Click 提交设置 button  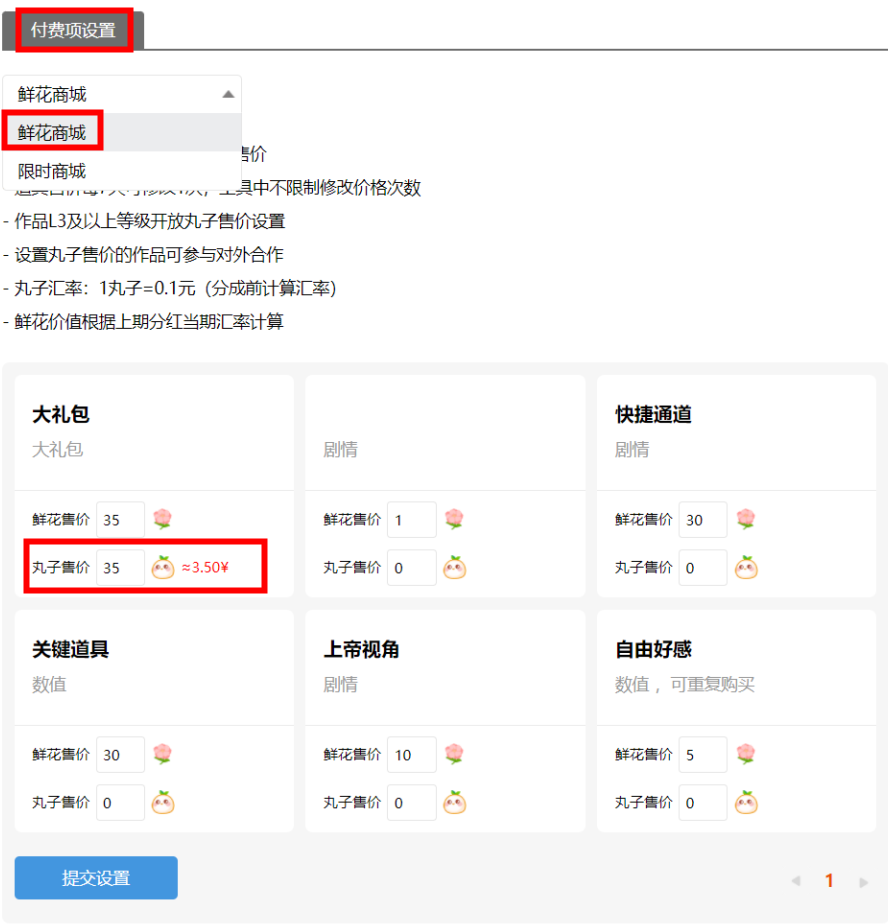(96, 878)
